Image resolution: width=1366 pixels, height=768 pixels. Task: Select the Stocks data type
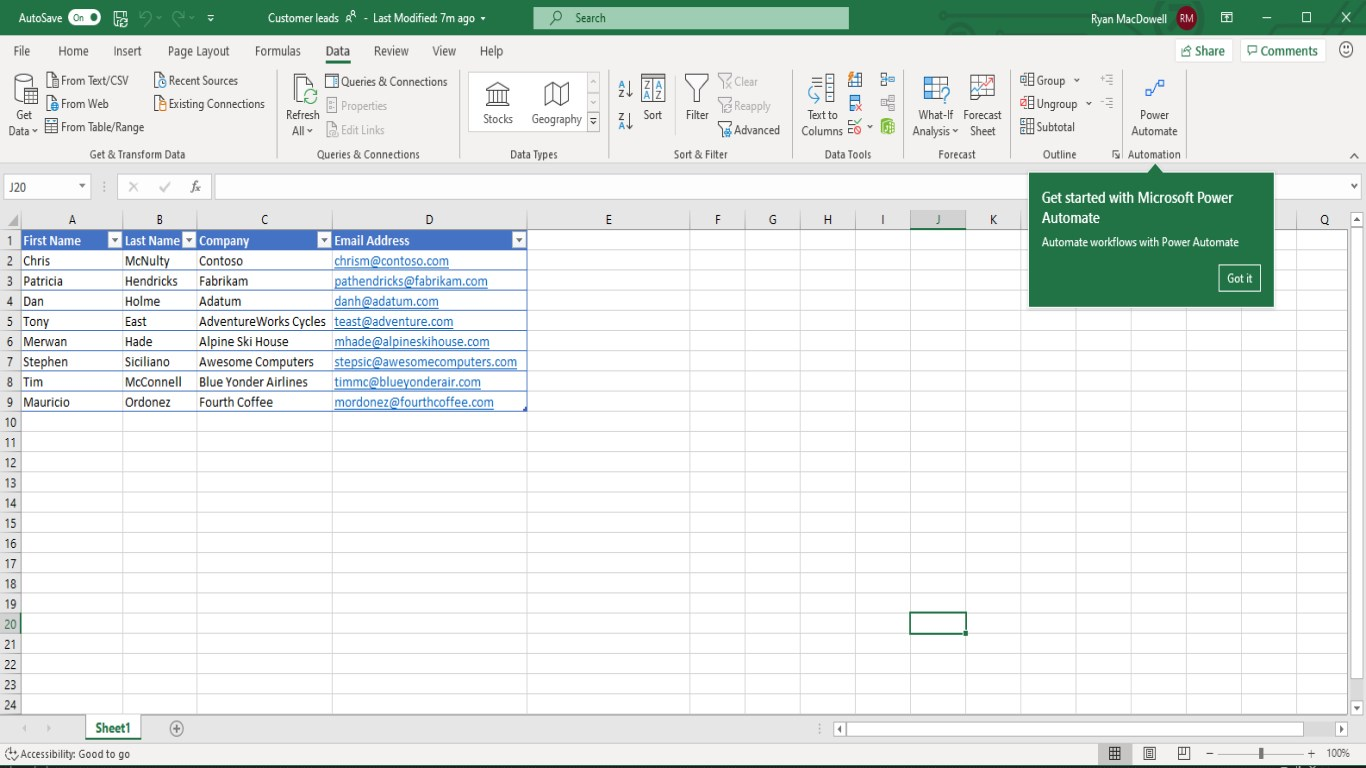(496, 100)
